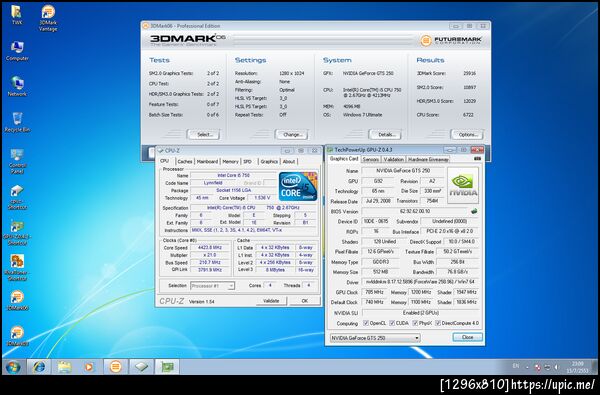Click the Select... button in 3DMark06
Screen dimensions: 600x395
pyautogui.click(x=204, y=135)
